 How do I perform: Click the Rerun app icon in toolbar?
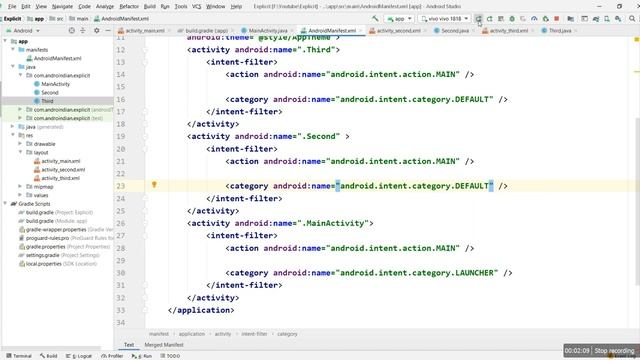coord(478,19)
